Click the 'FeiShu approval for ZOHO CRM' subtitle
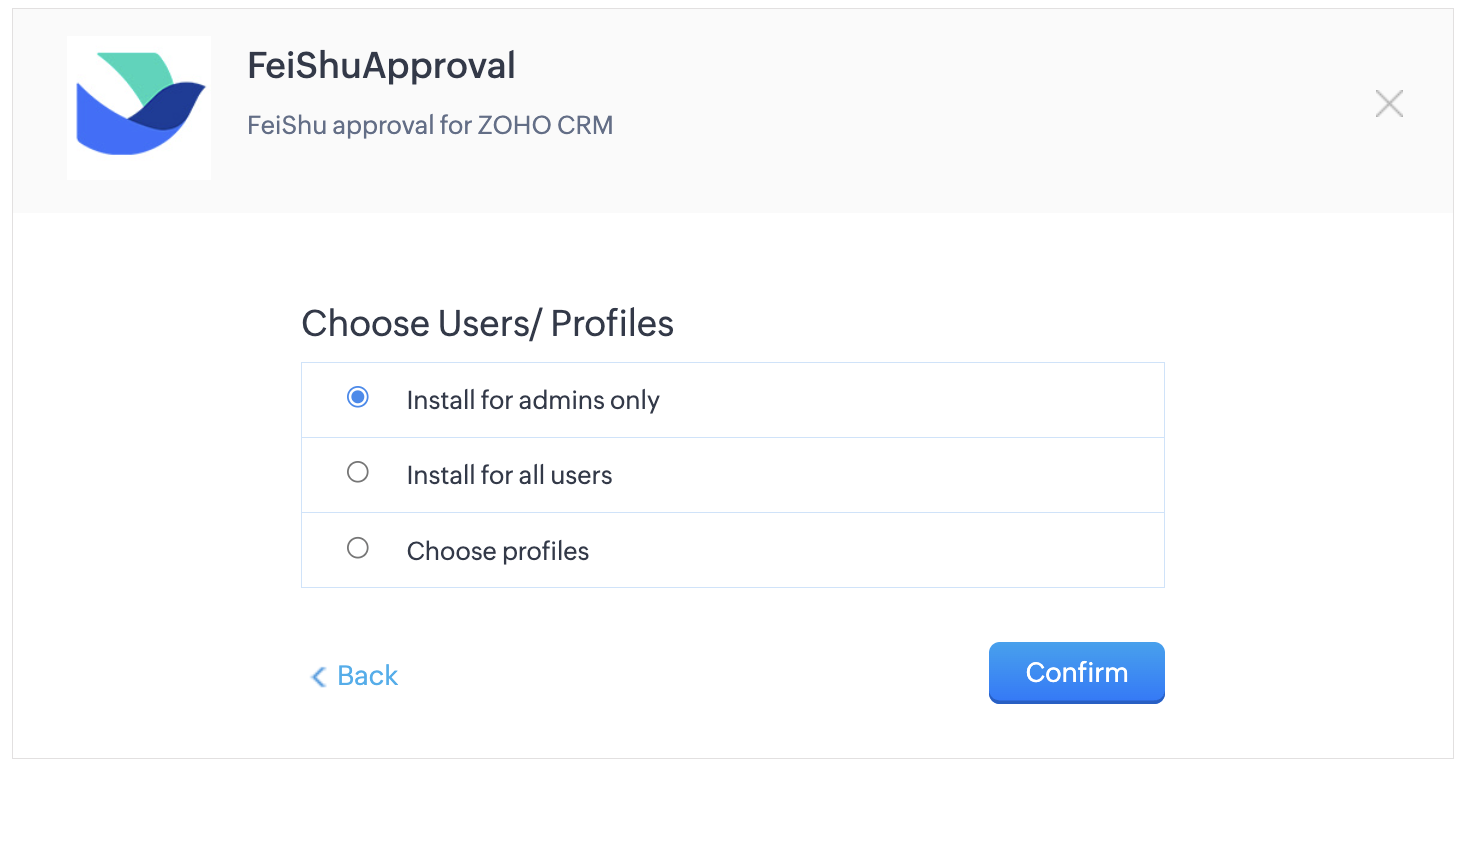 (x=430, y=125)
